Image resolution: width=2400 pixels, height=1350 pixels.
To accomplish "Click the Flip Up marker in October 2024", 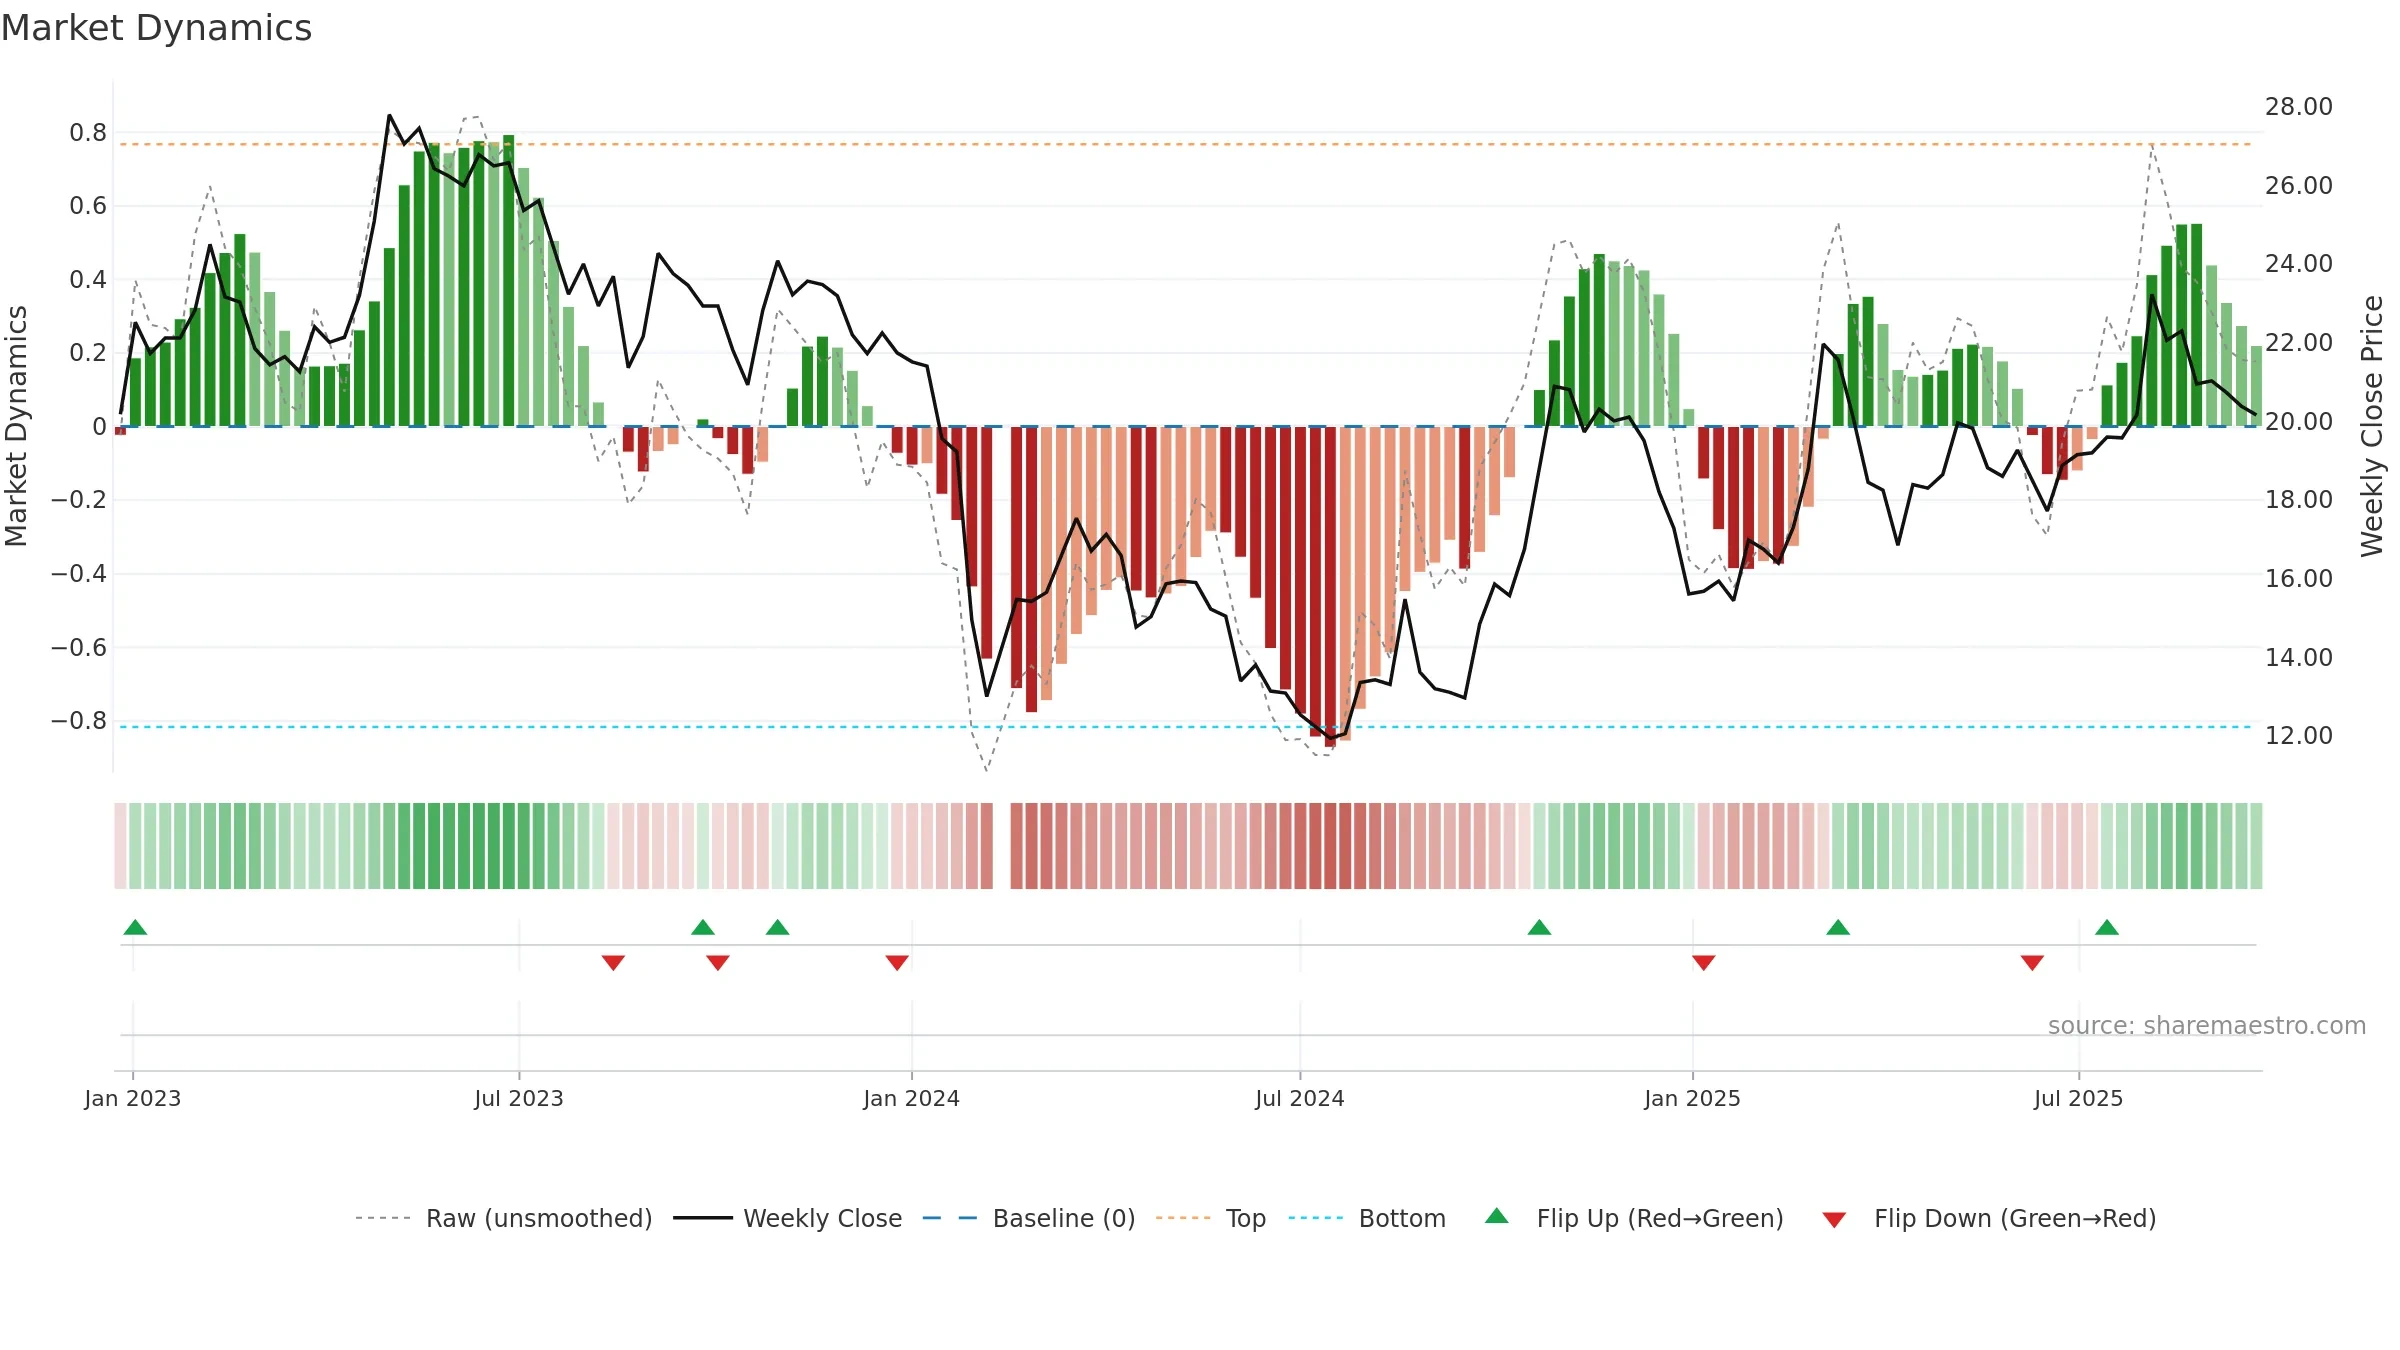I will click(1540, 927).
